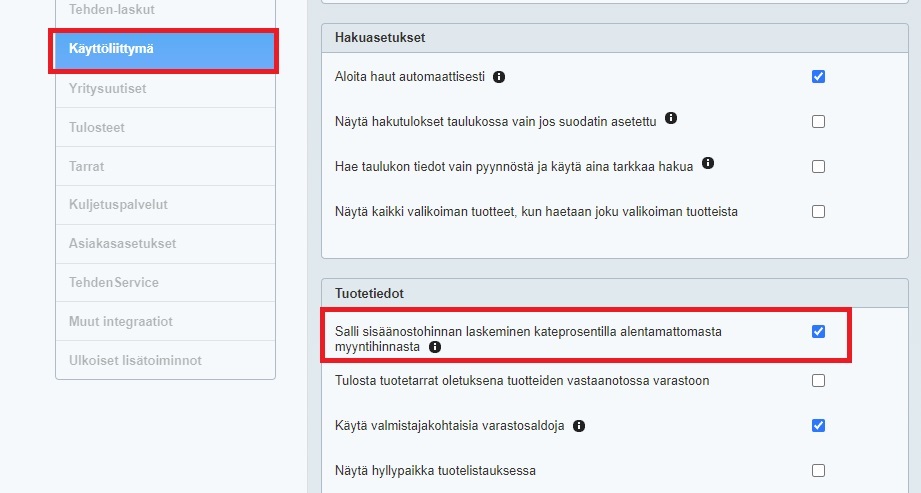This screenshot has height=493, width=921.
Task: Tick 'Näytä kaikki valikoiman tuotteet' checkbox
Action: tap(818, 211)
